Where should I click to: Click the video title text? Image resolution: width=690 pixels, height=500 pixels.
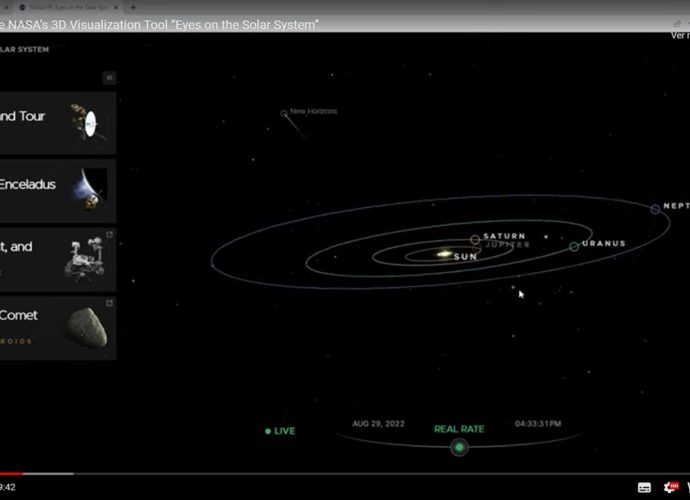(x=159, y=25)
